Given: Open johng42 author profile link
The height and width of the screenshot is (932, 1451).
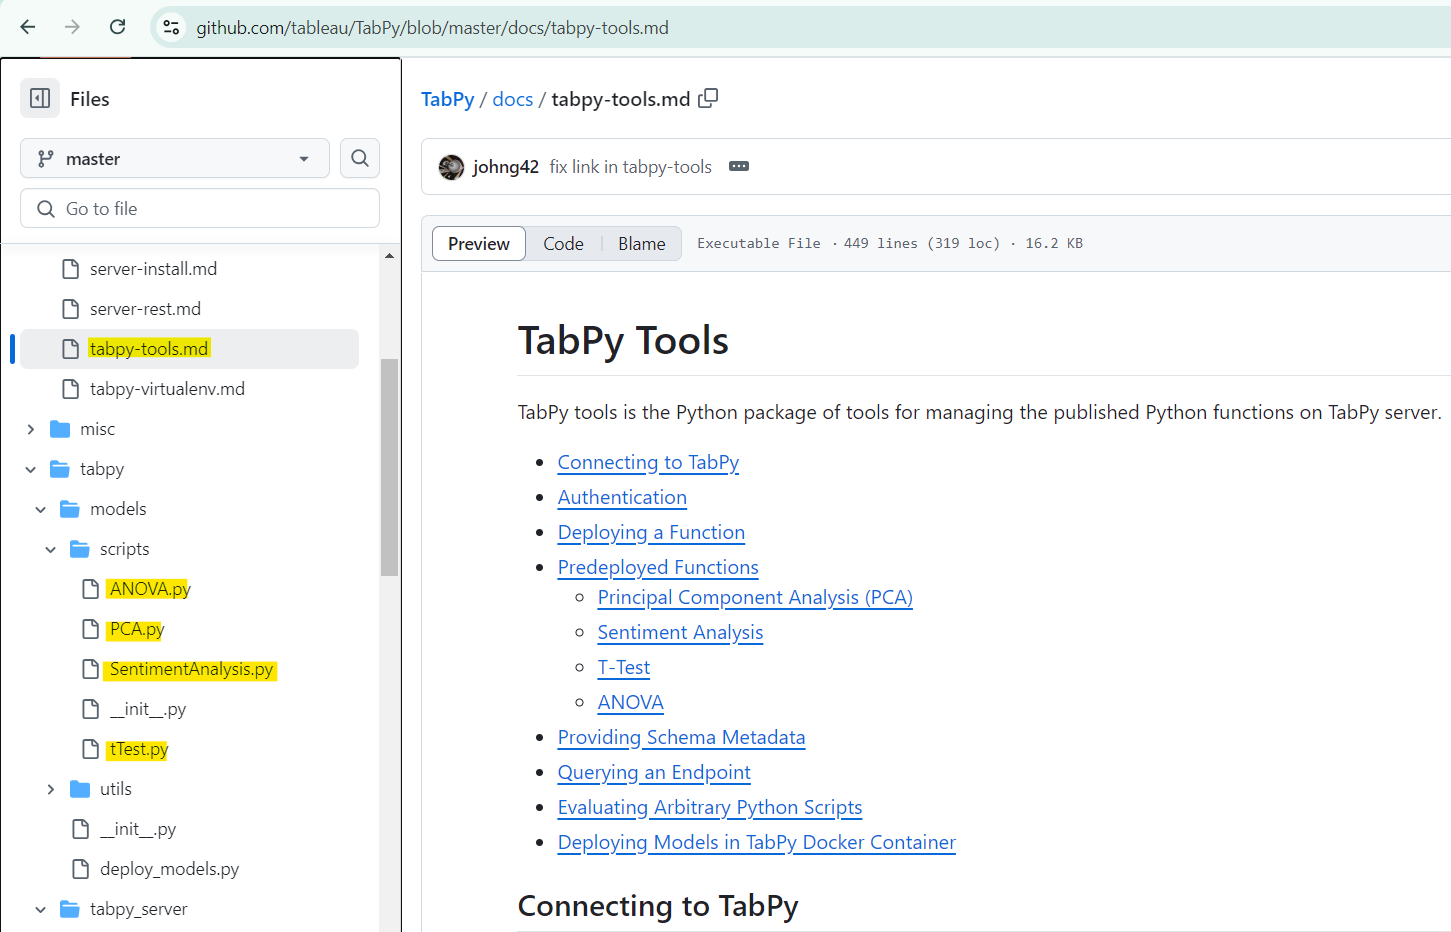Looking at the screenshot, I should pos(506,167).
